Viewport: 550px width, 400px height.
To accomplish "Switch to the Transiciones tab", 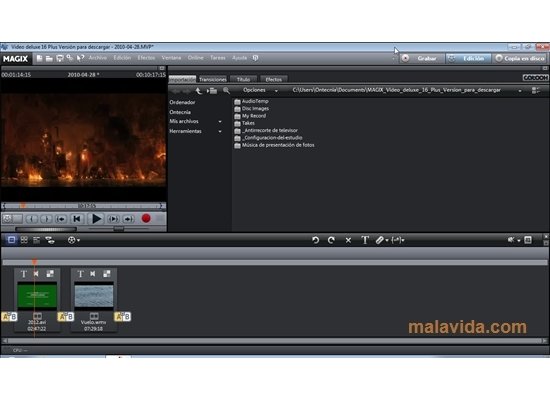I will point(213,79).
